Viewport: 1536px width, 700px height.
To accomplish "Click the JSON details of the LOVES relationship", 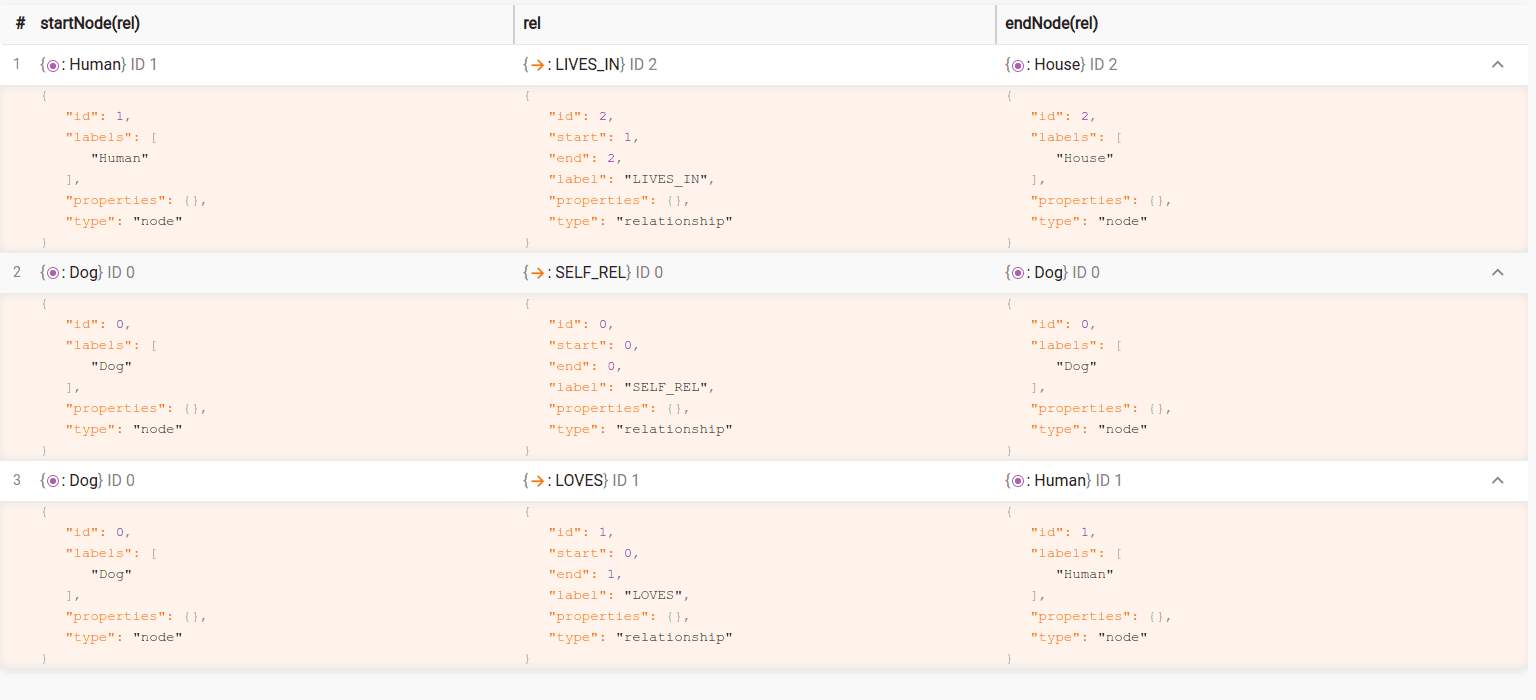I will (x=640, y=585).
